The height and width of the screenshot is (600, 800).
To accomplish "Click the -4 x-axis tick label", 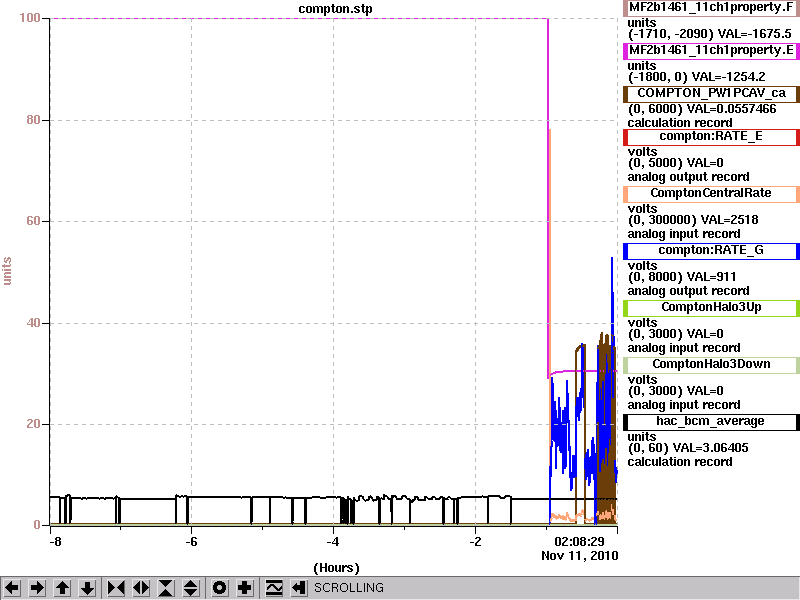I will coord(333,541).
